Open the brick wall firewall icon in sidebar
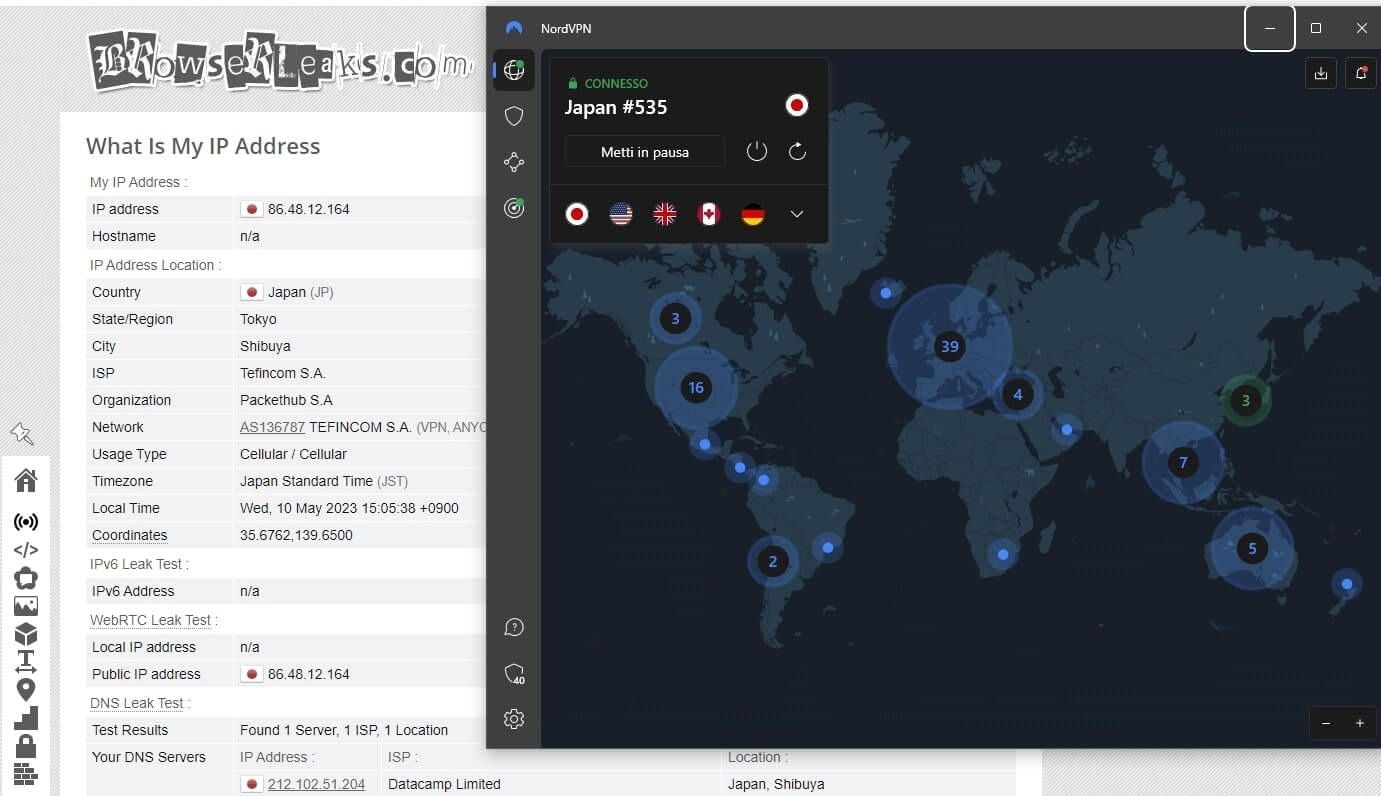1381x796 pixels. click(x=26, y=774)
